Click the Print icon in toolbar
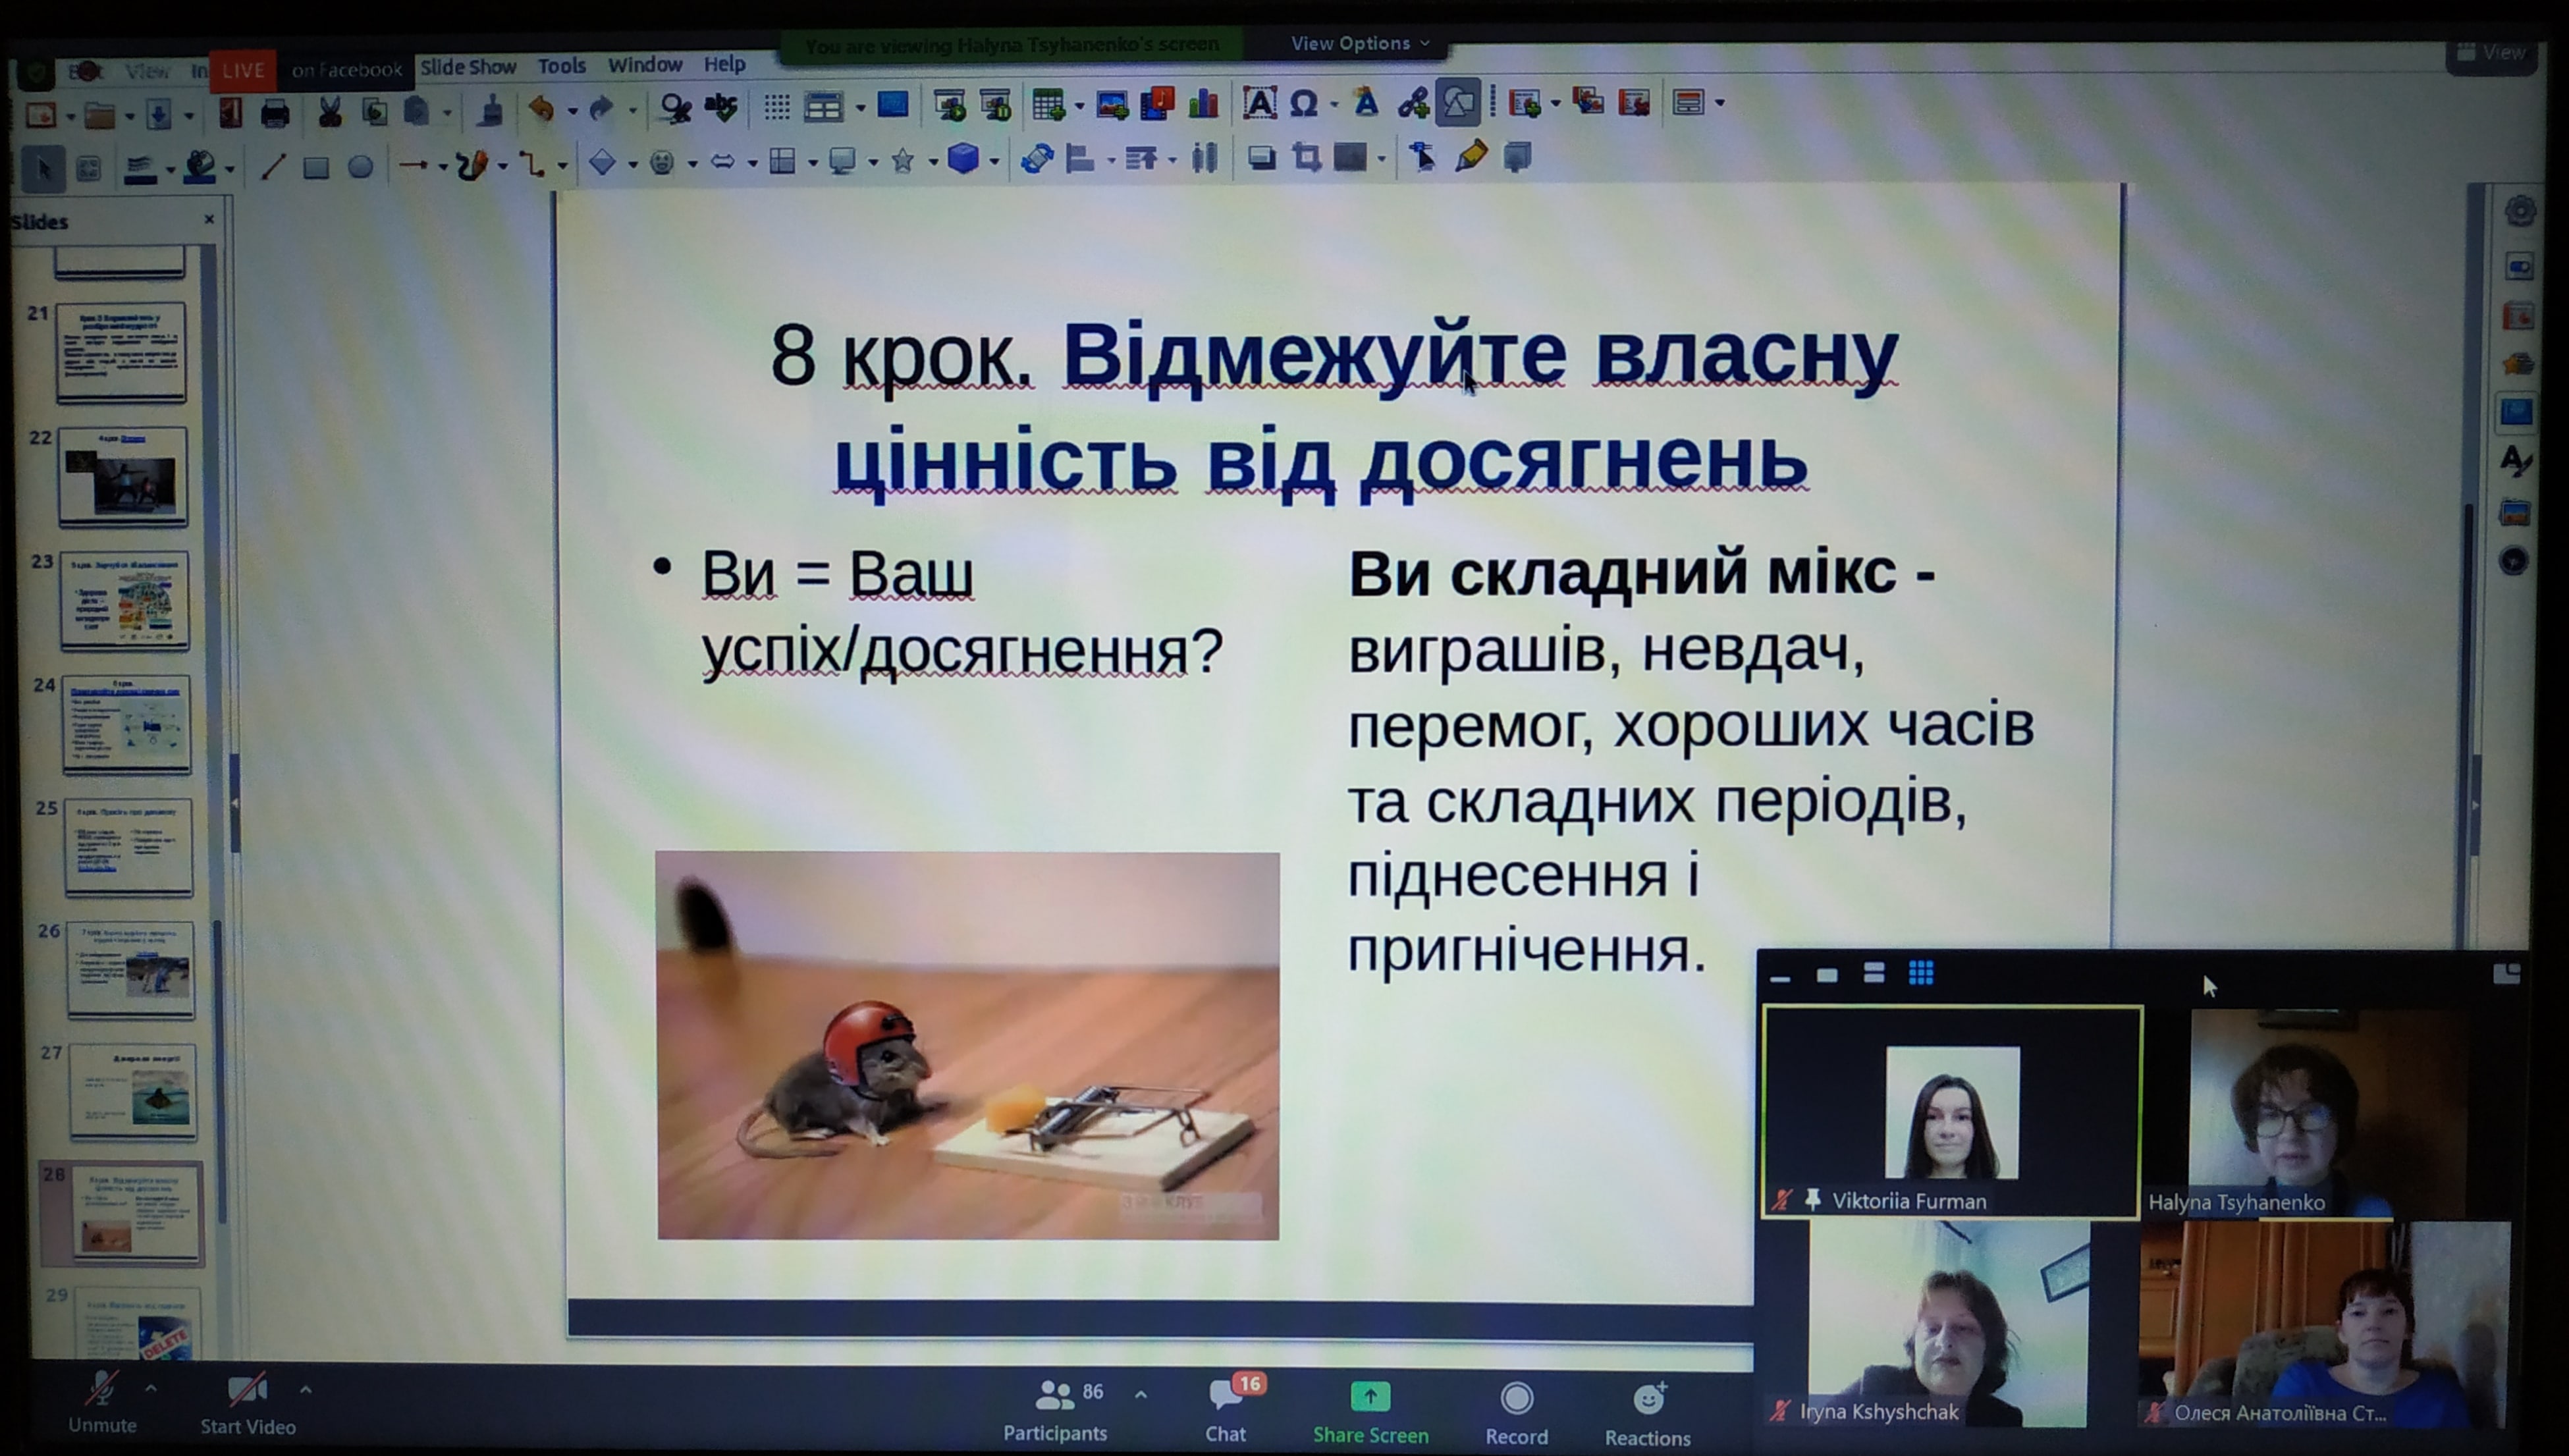 point(275,113)
